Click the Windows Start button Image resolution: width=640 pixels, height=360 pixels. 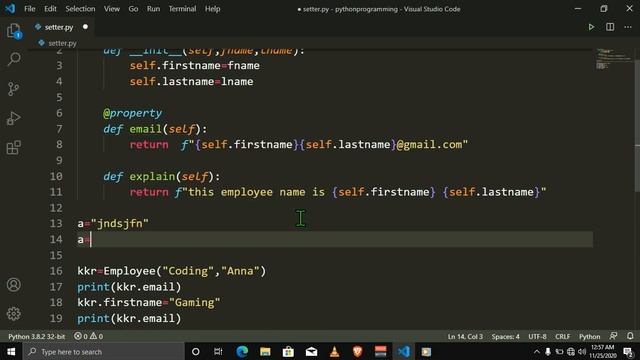click(x=11, y=351)
